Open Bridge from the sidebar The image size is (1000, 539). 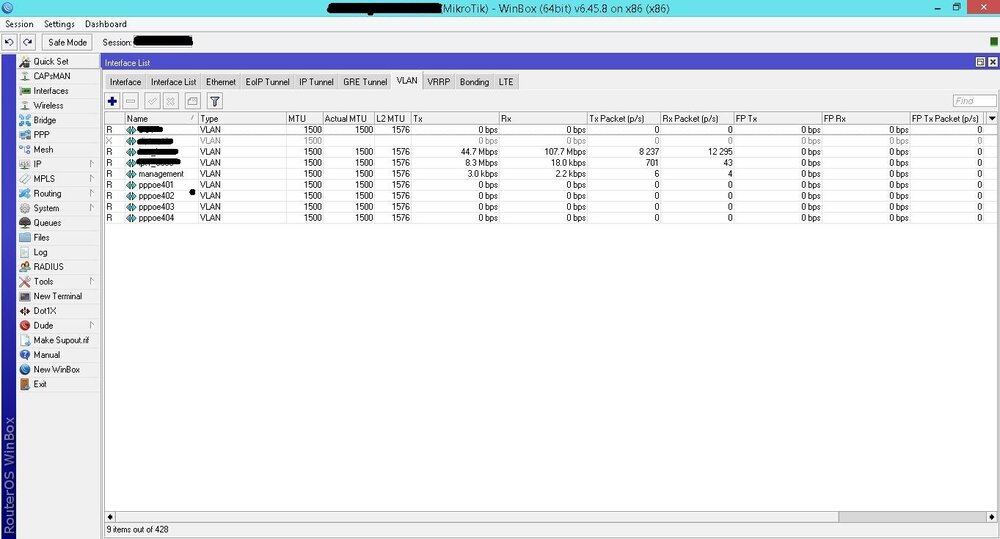tap(44, 120)
